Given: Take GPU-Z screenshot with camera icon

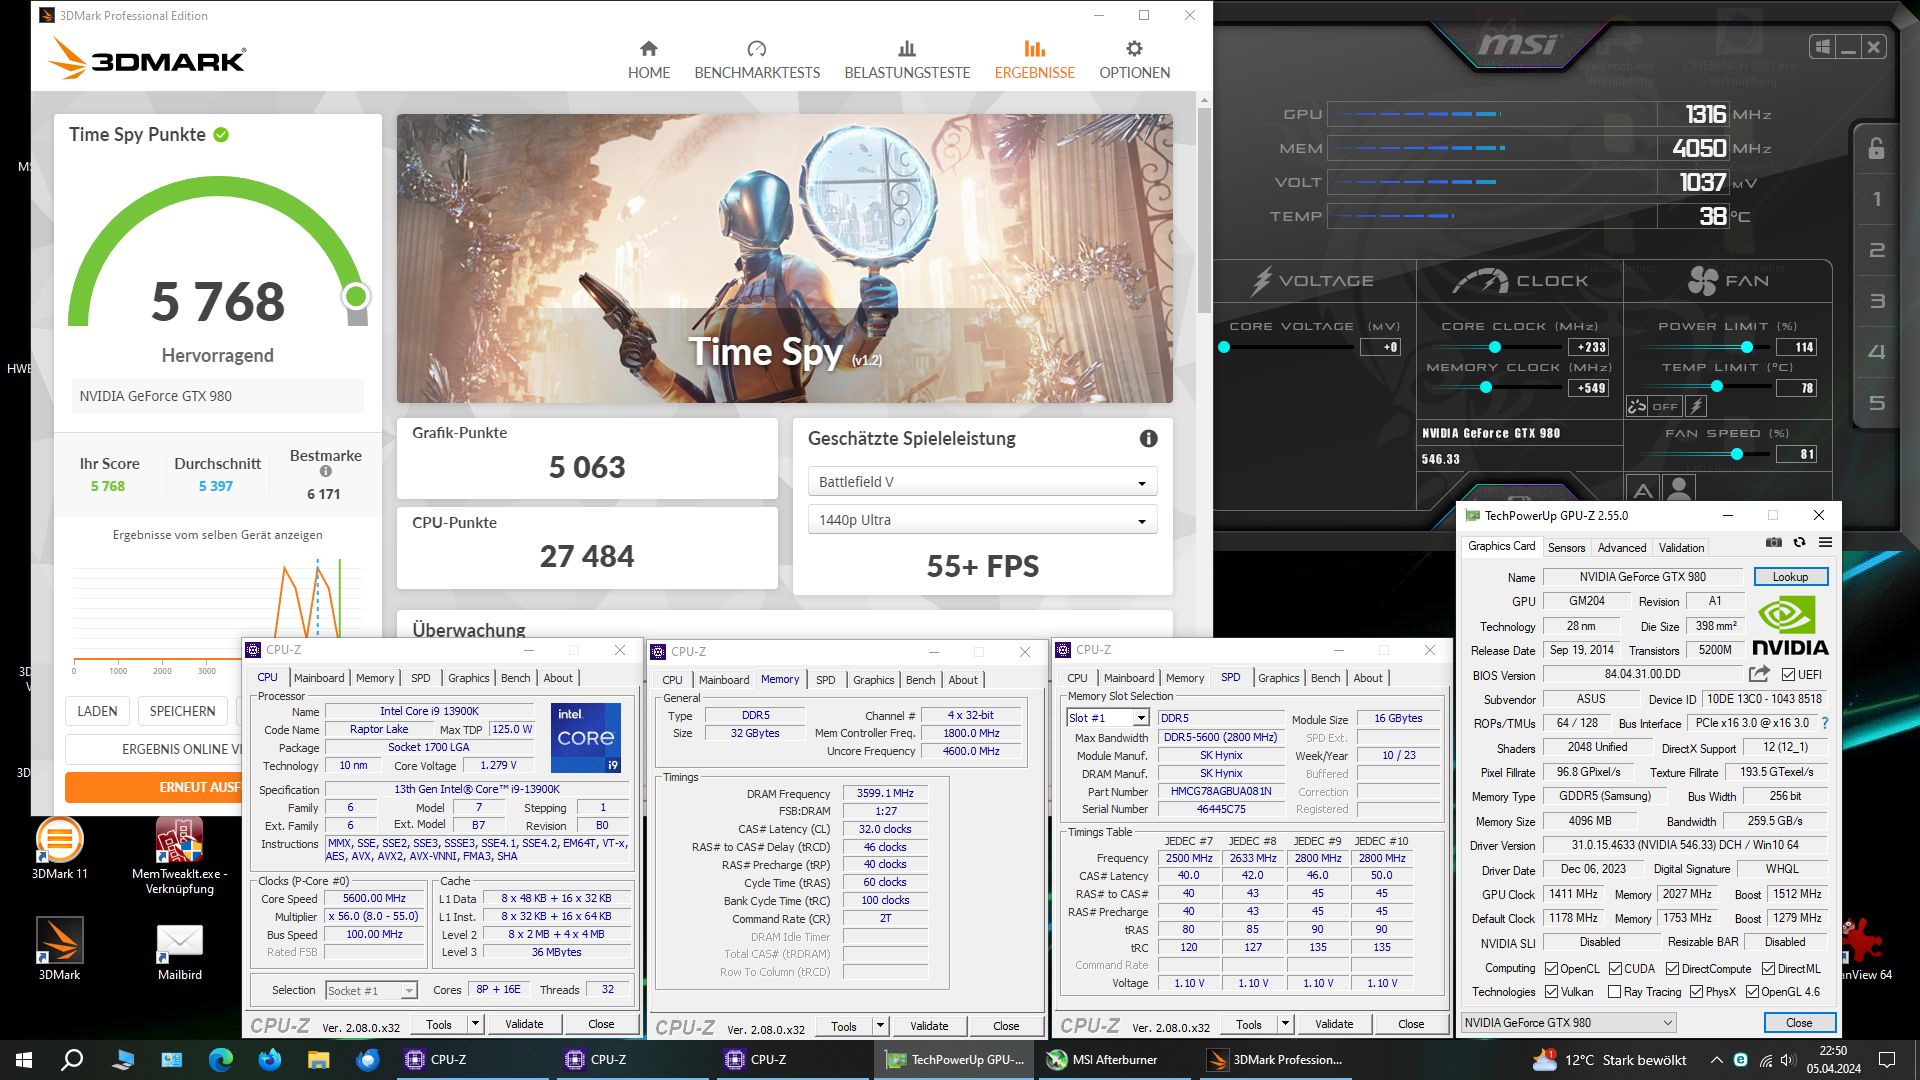Looking at the screenshot, I should point(1773,542).
